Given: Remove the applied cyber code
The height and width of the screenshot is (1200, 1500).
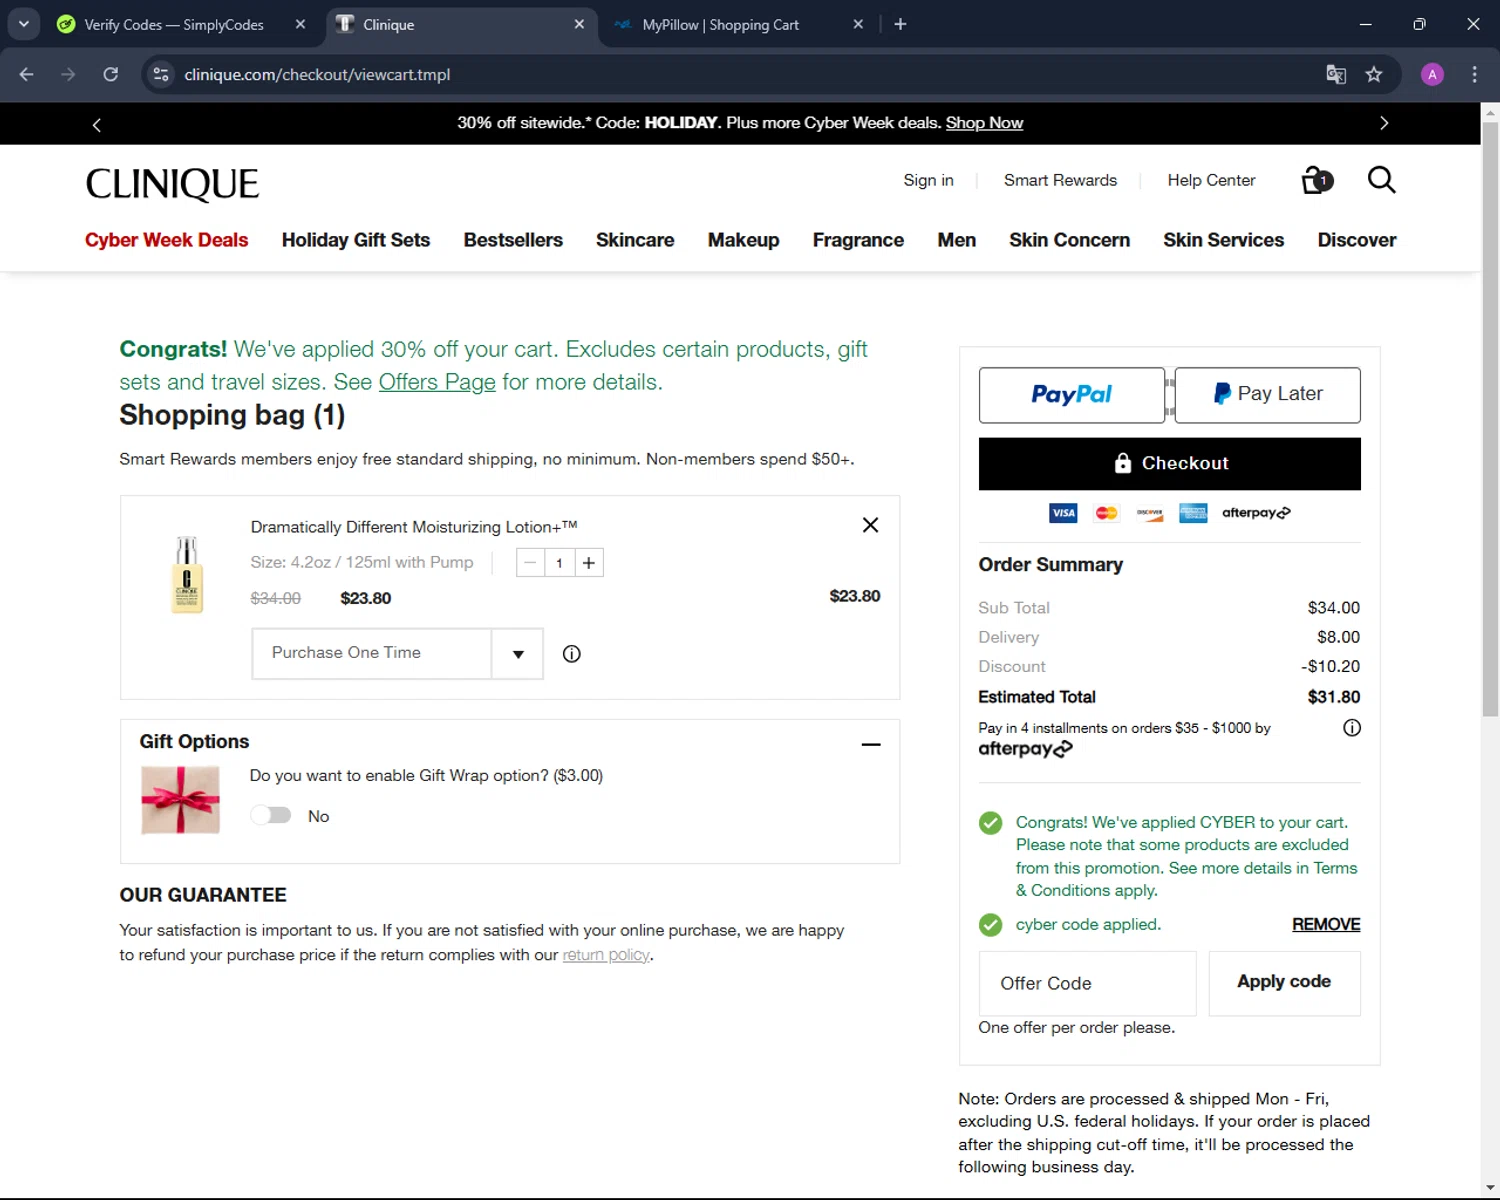Looking at the screenshot, I should coord(1326,924).
